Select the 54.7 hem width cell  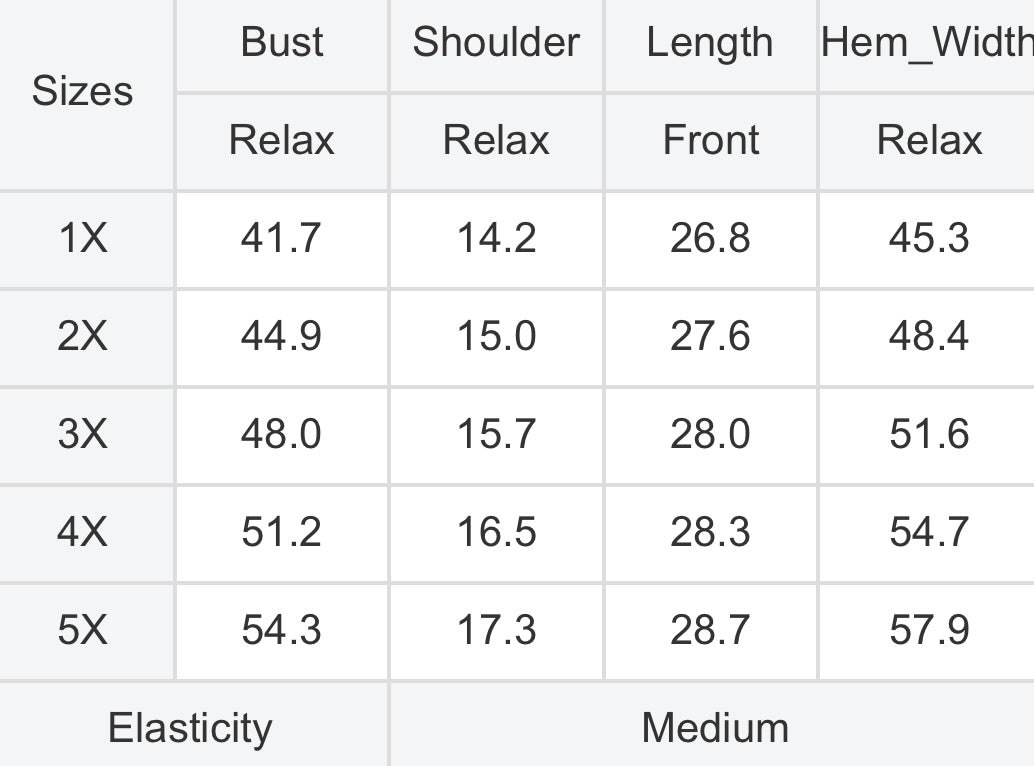pyautogui.click(x=927, y=533)
